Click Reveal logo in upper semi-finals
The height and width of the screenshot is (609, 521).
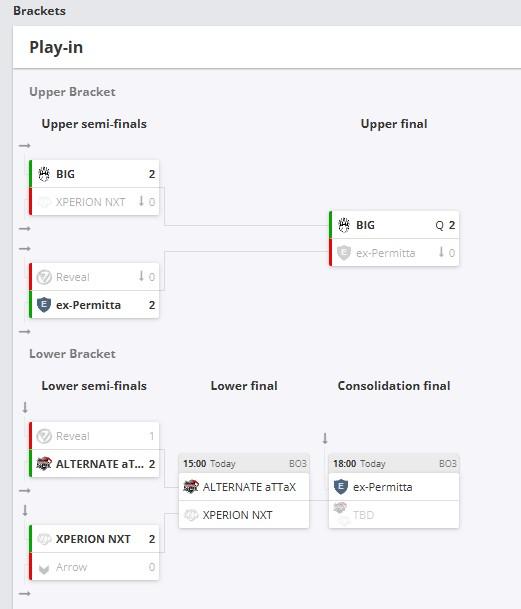tap(44, 277)
